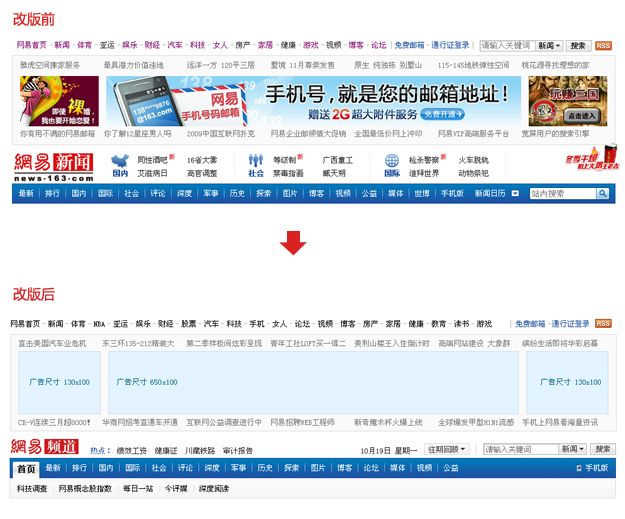The image size is (625, 519).
Task: Click the 广告尺寸 650x100 ad placeholder
Action: 313,383
